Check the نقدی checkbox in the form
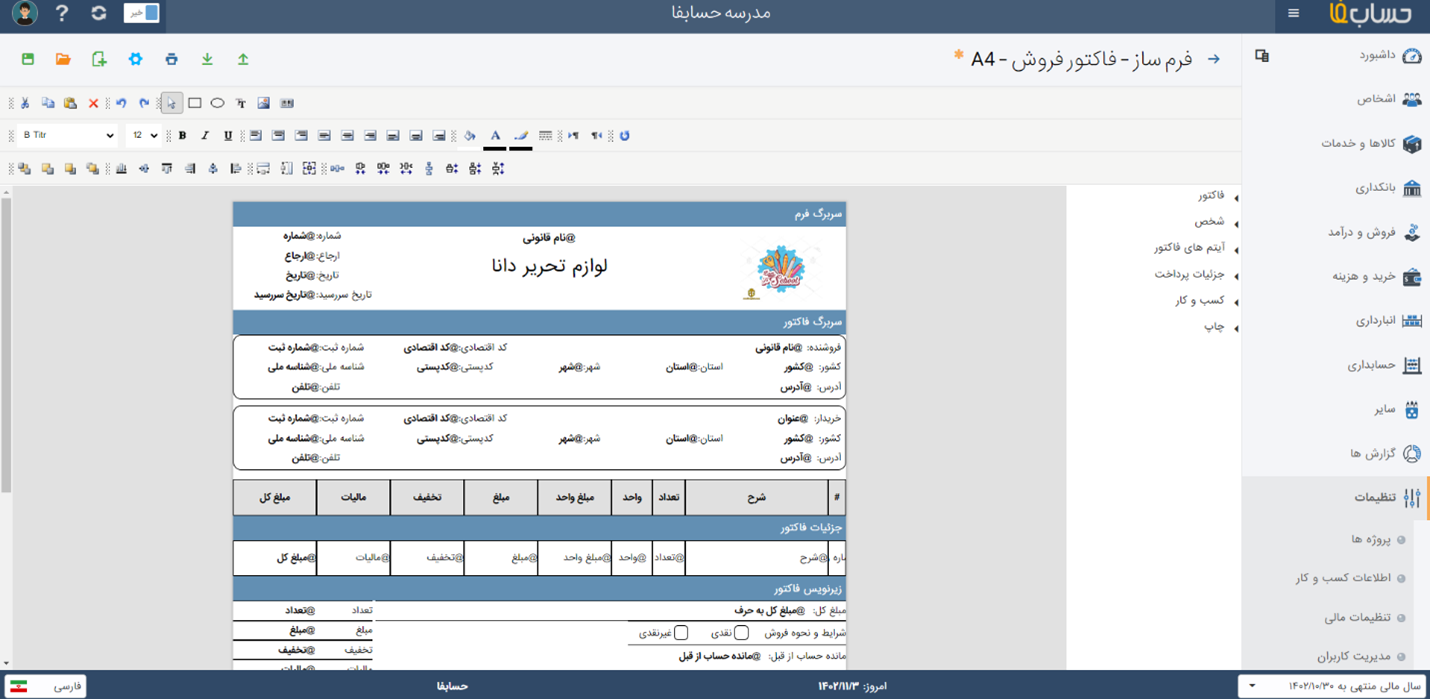Viewport: 1430px width, 699px height. pos(741,633)
